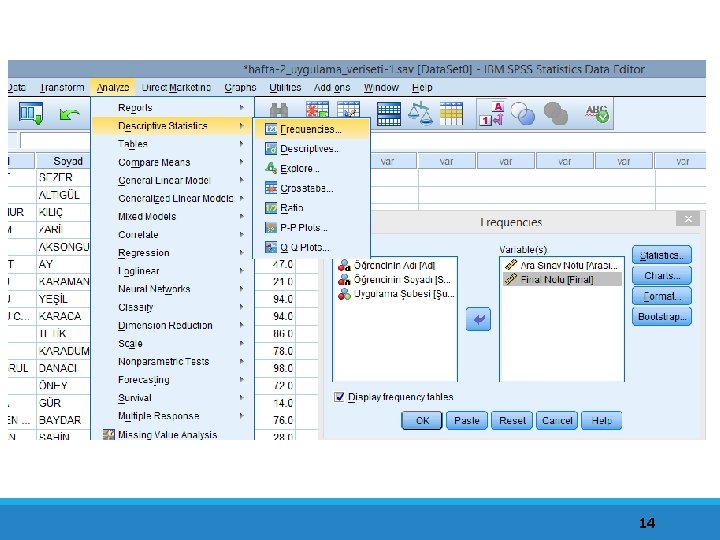Expand the Correlate submenu
This screenshot has width=720, height=540.
pos(172,235)
